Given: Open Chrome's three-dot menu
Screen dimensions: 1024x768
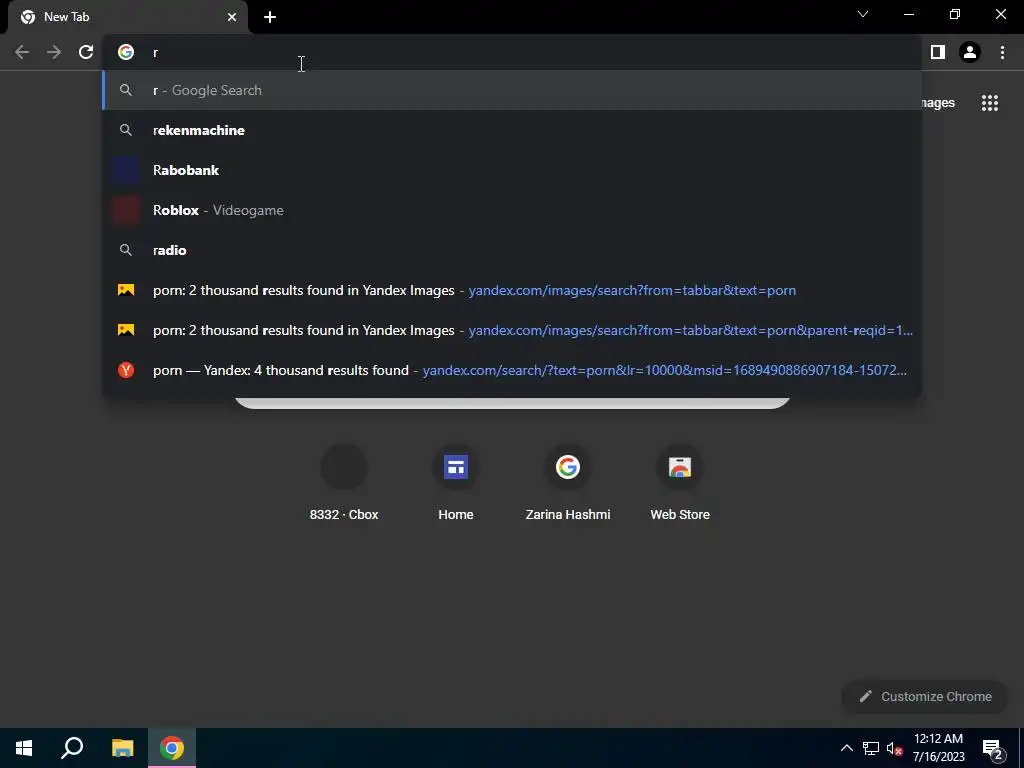Looking at the screenshot, I should tap(1002, 52).
